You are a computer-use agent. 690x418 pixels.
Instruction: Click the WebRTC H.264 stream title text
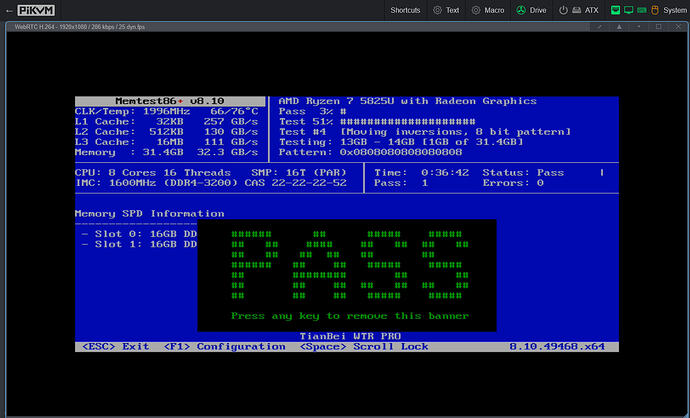(80, 27)
